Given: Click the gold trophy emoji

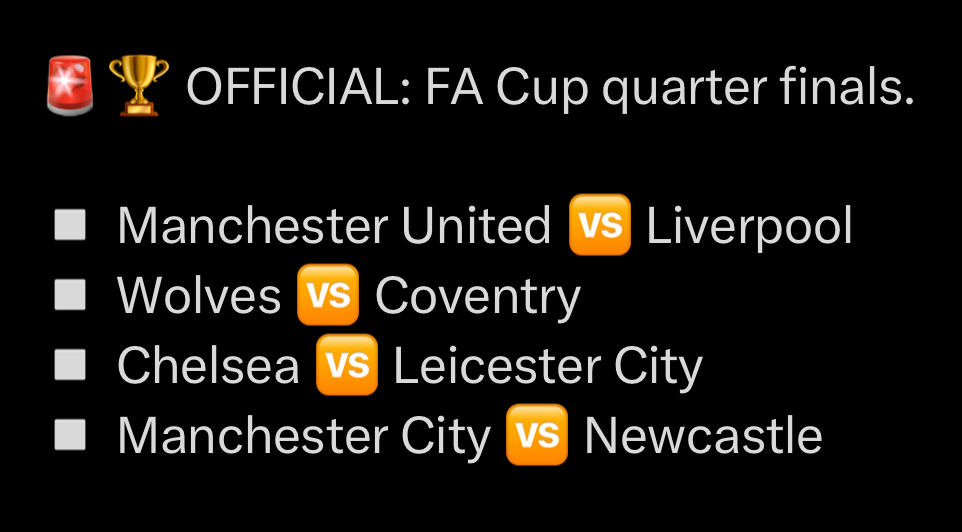Looking at the screenshot, I should [137, 87].
